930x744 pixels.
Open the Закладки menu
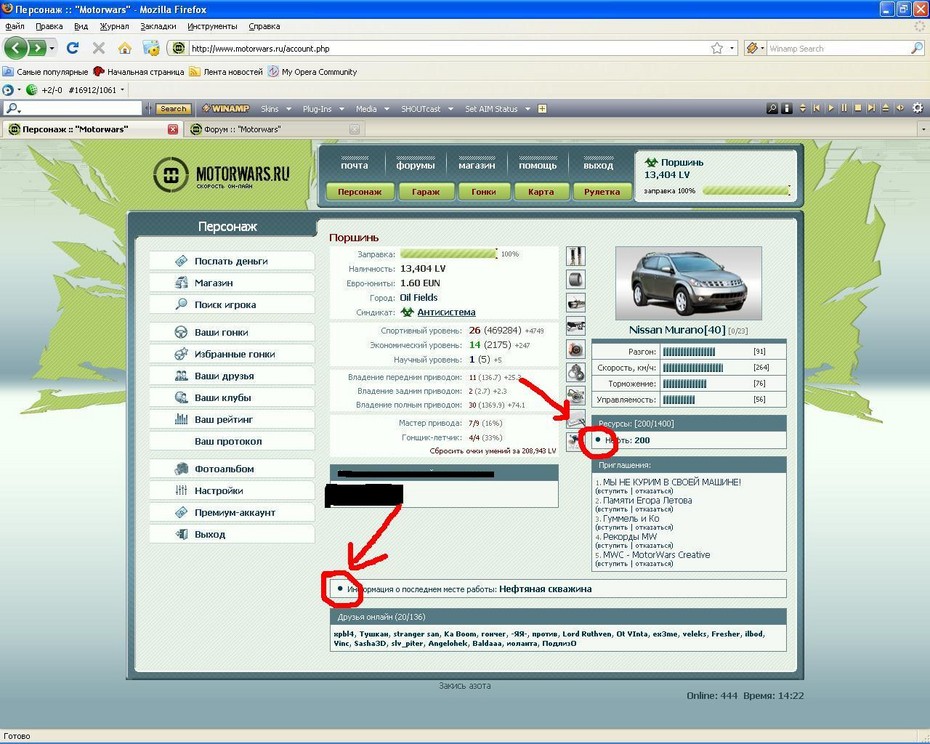pyautogui.click(x=156, y=26)
